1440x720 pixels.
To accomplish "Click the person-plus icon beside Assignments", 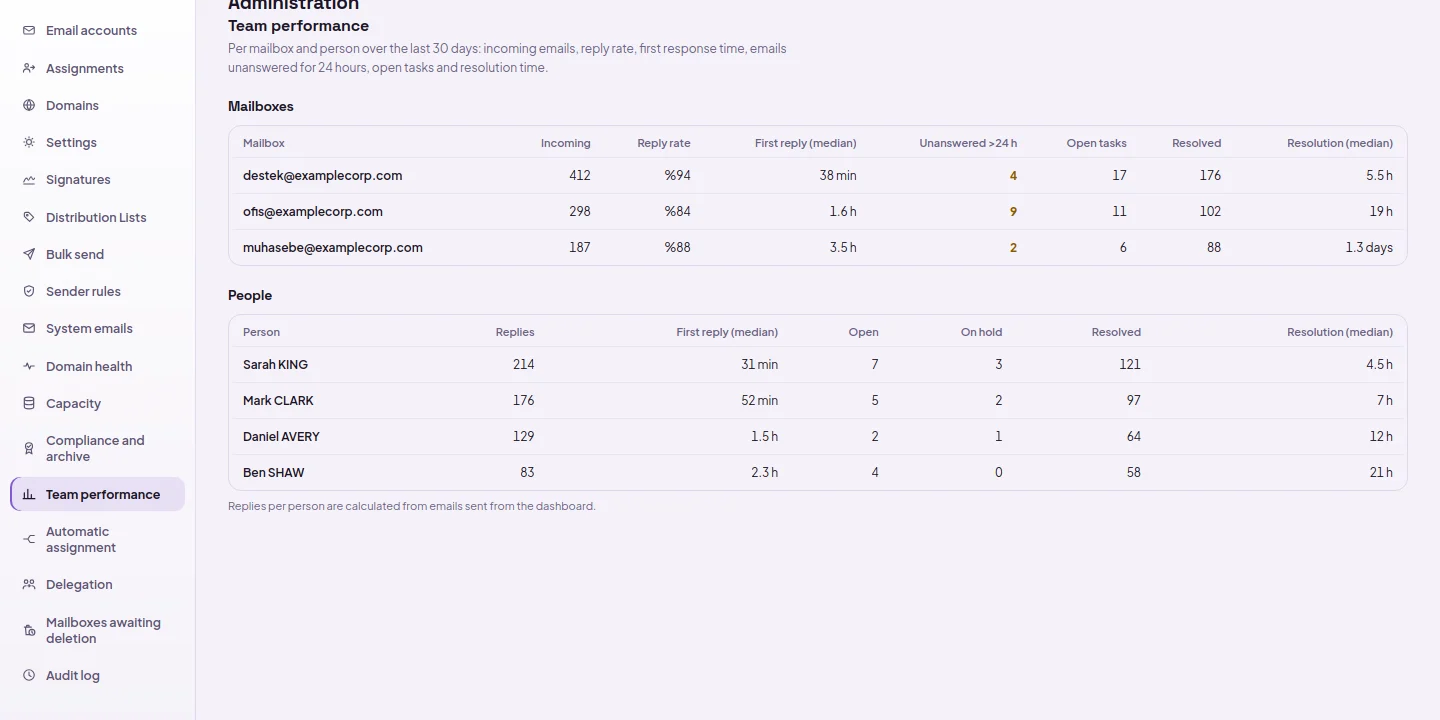I will click(29, 68).
